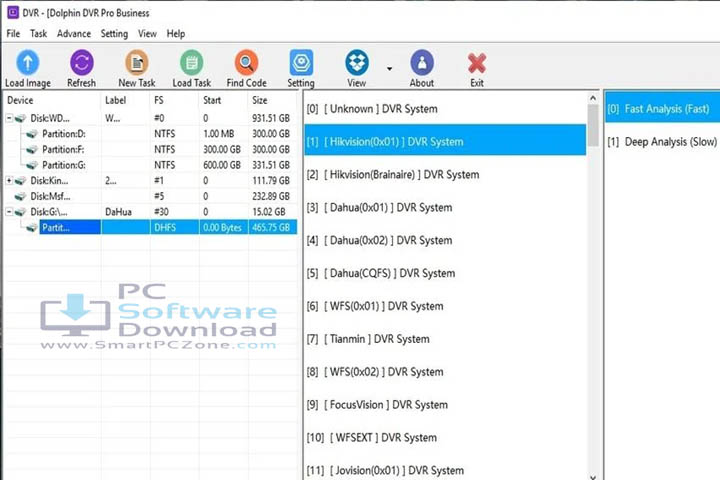Click the disk icon beside Disk:WD
Image resolution: width=720 pixels, height=480 pixels.
tap(21, 119)
